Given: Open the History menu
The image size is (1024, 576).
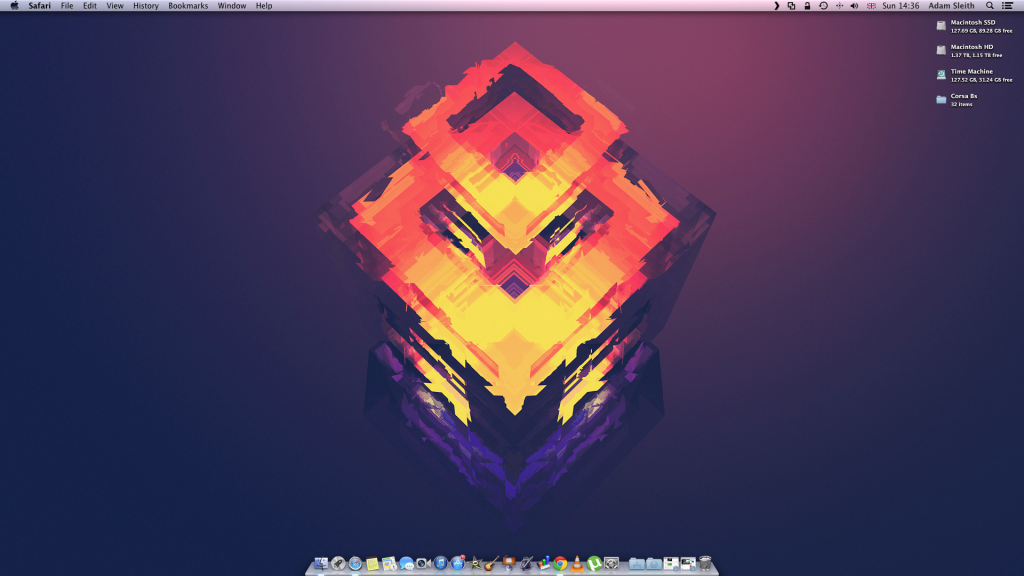Looking at the screenshot, I should (146, 6).
